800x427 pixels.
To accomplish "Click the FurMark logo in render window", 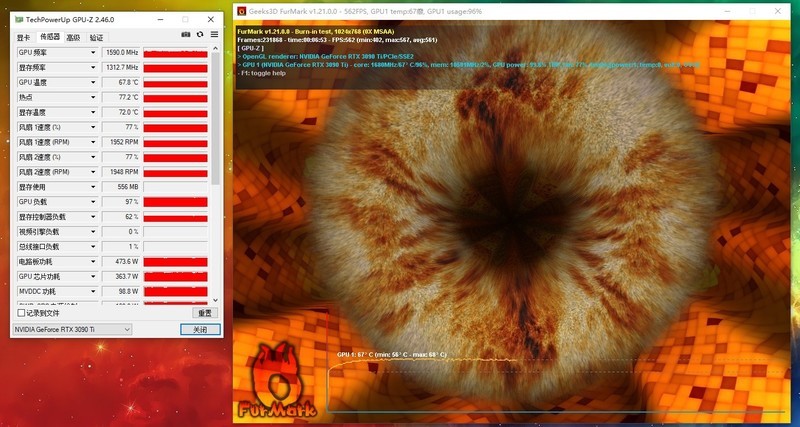I will pos(277,382).
